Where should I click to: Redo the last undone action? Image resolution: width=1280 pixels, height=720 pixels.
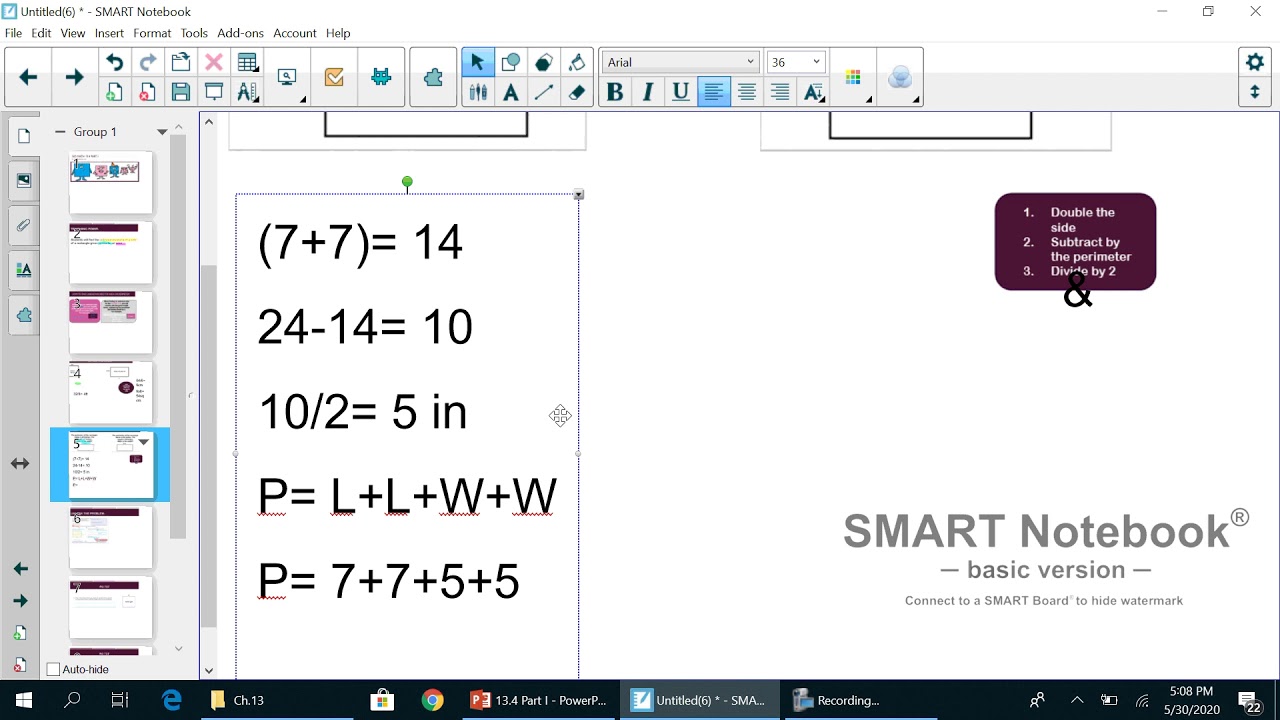pyautogui.click(x=148, y=63)
